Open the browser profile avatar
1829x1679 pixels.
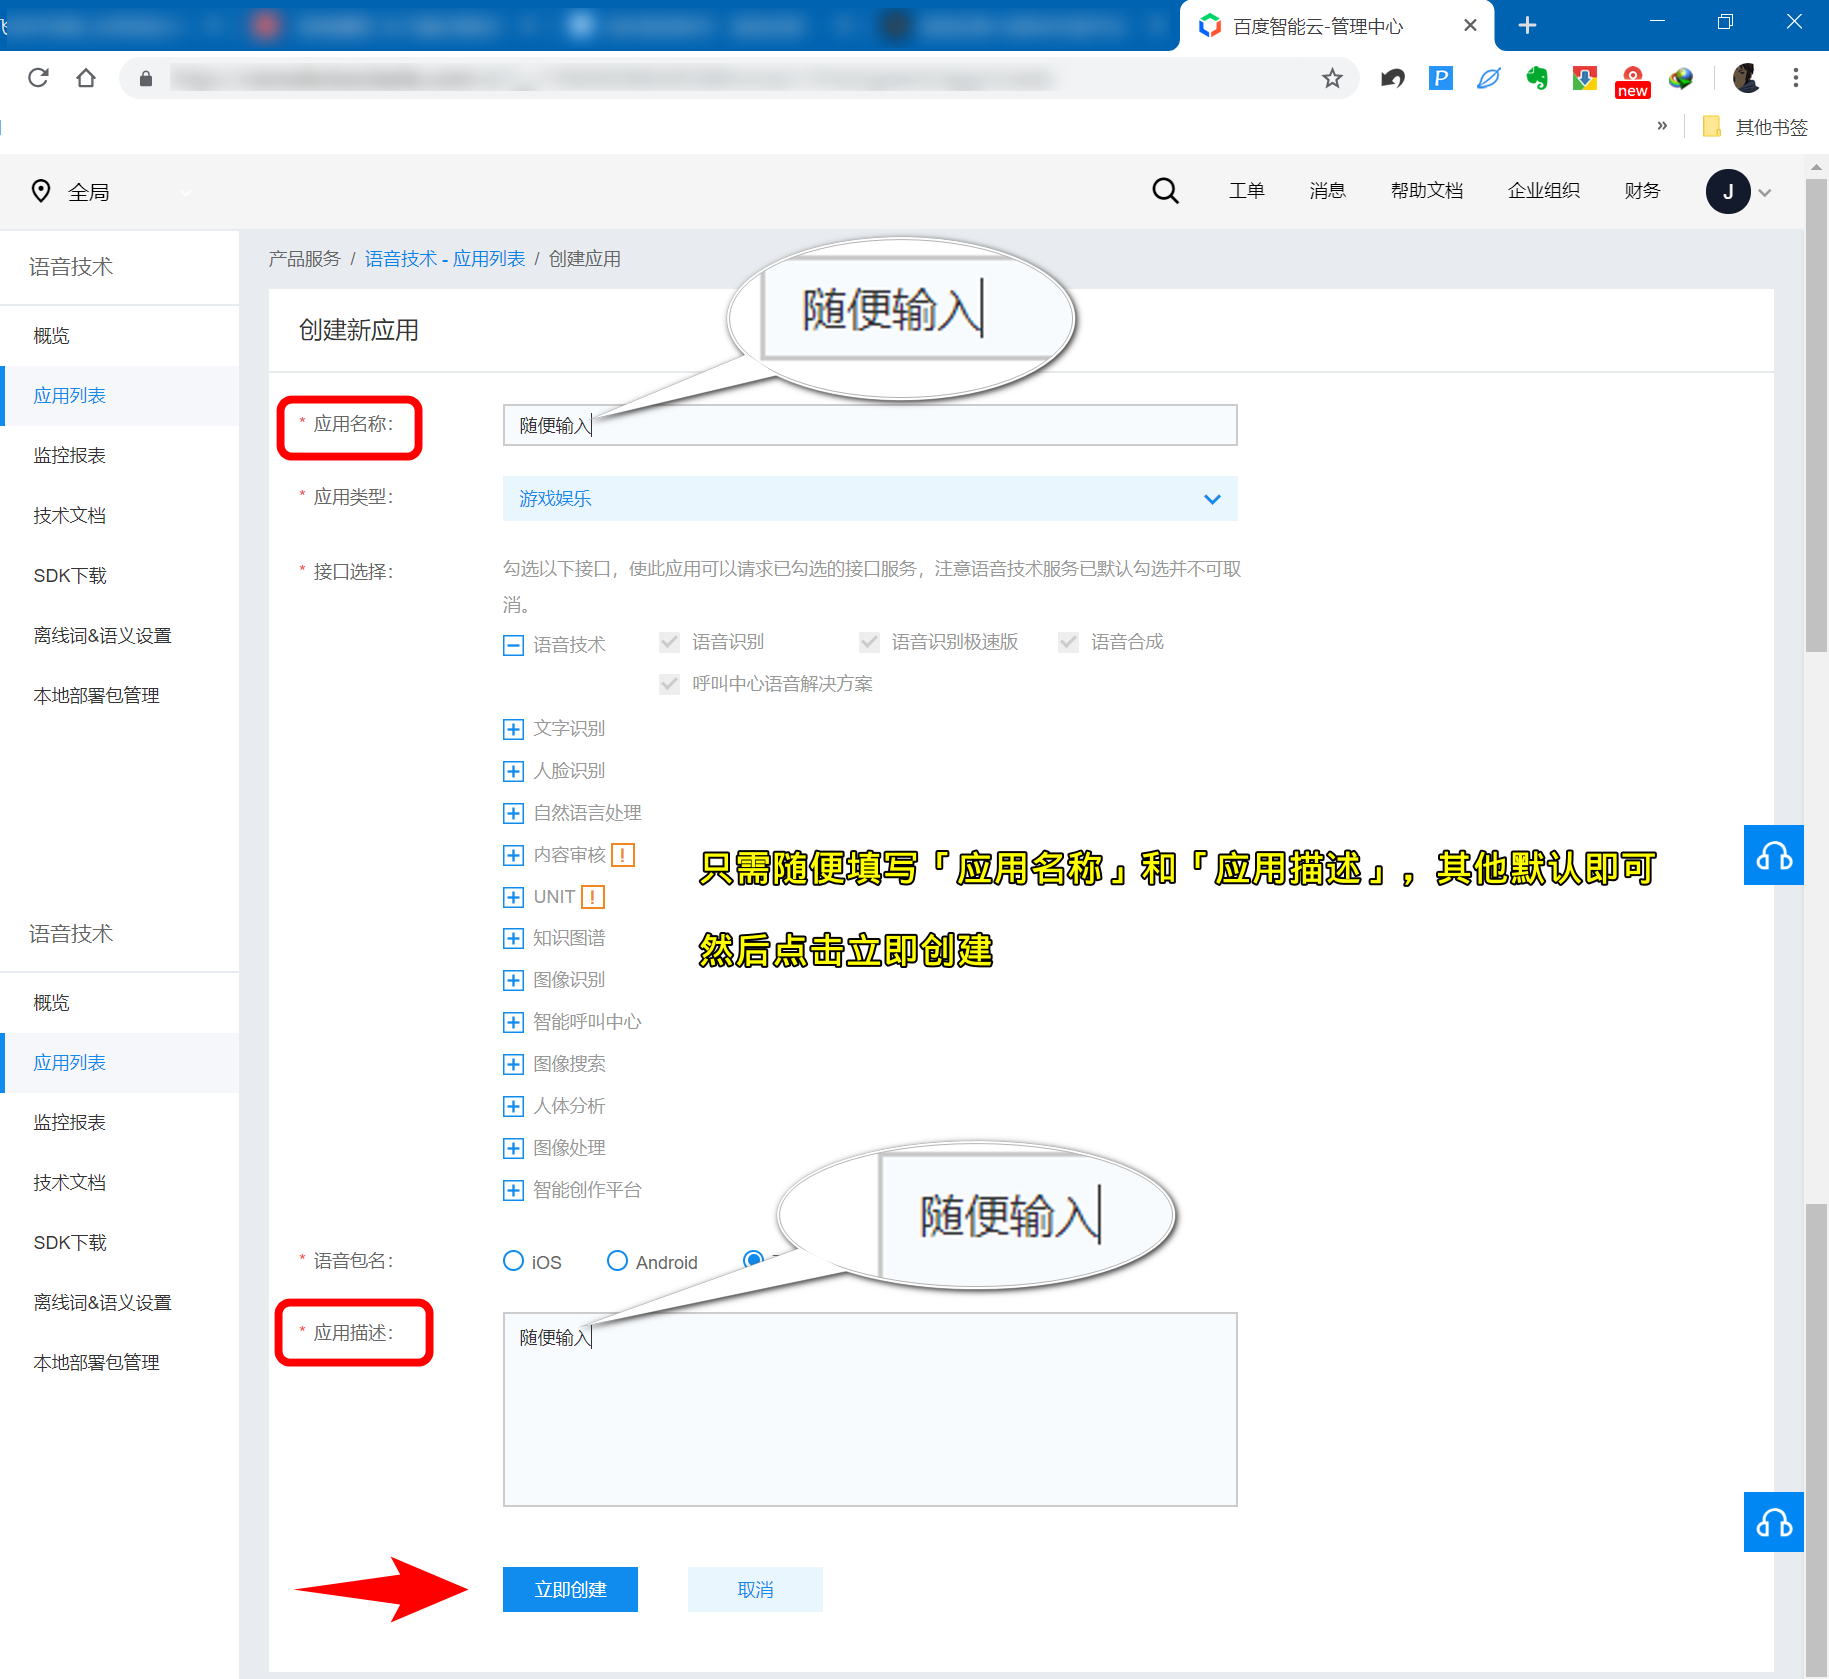pos(1746,78)
